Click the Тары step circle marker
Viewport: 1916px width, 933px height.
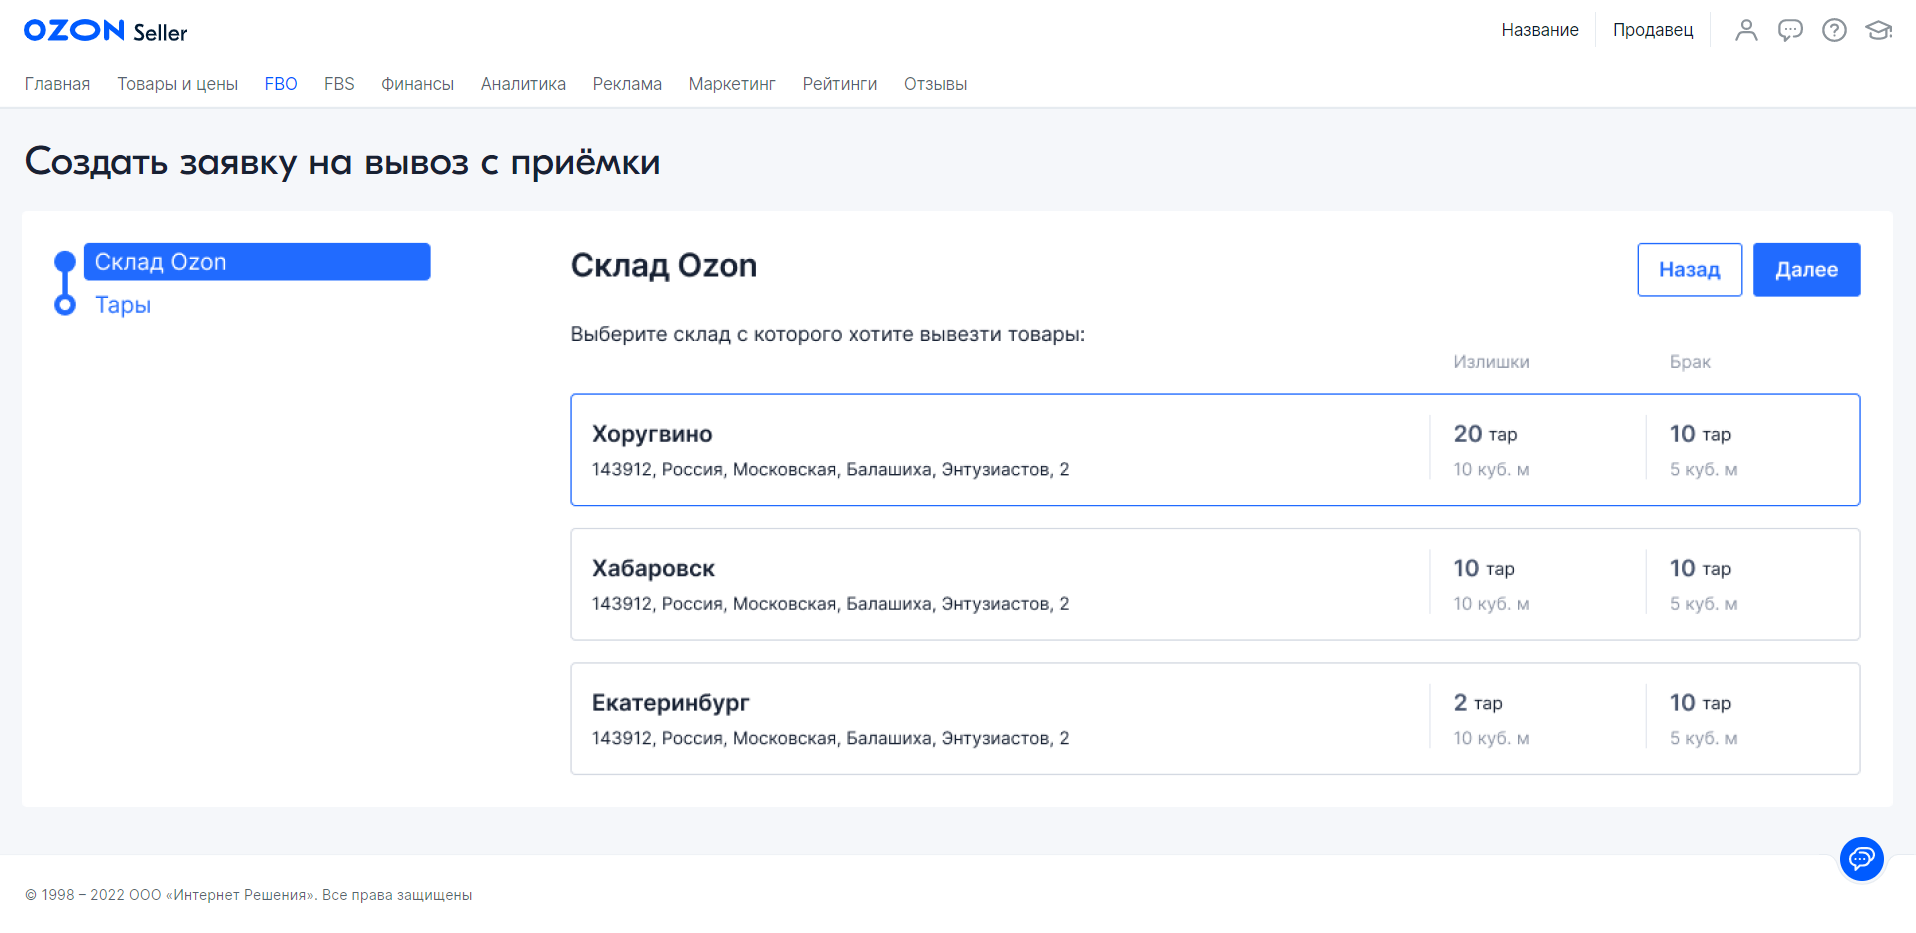65,305
